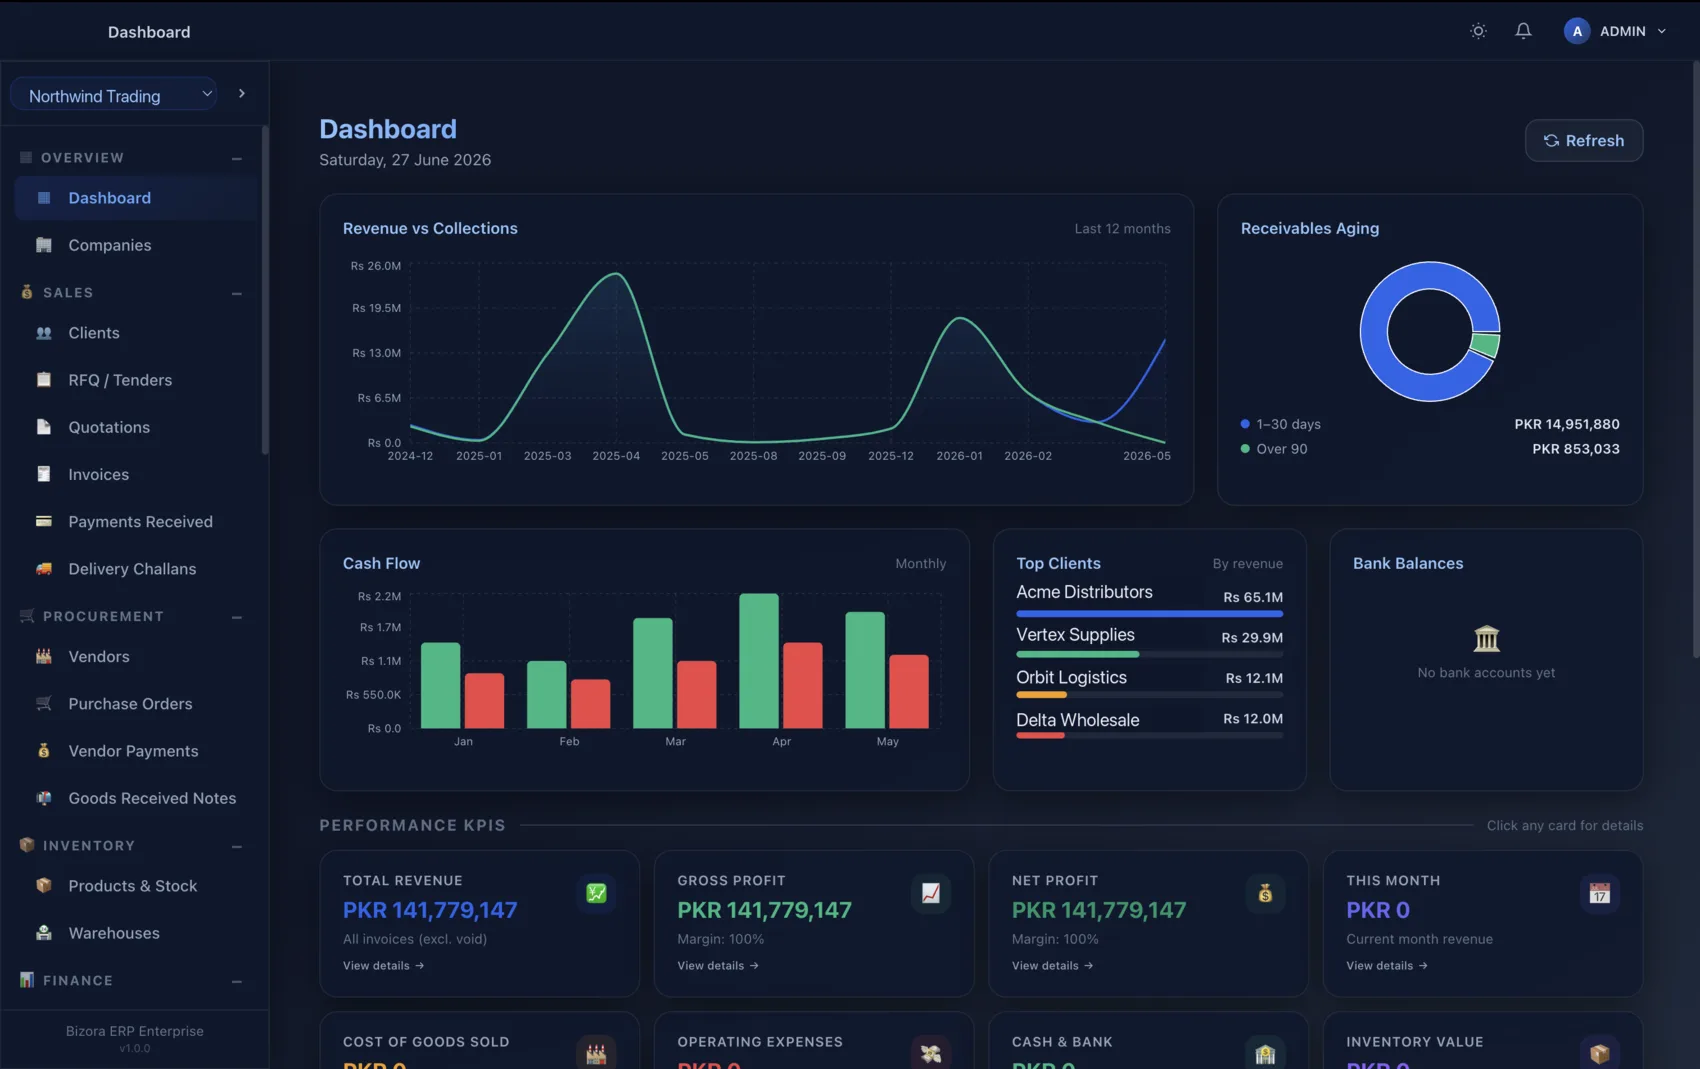The height and width of the screenshot is (1069, 1700).
Task: Click the Purchase Orders cart icon
Action: point(43,704)
